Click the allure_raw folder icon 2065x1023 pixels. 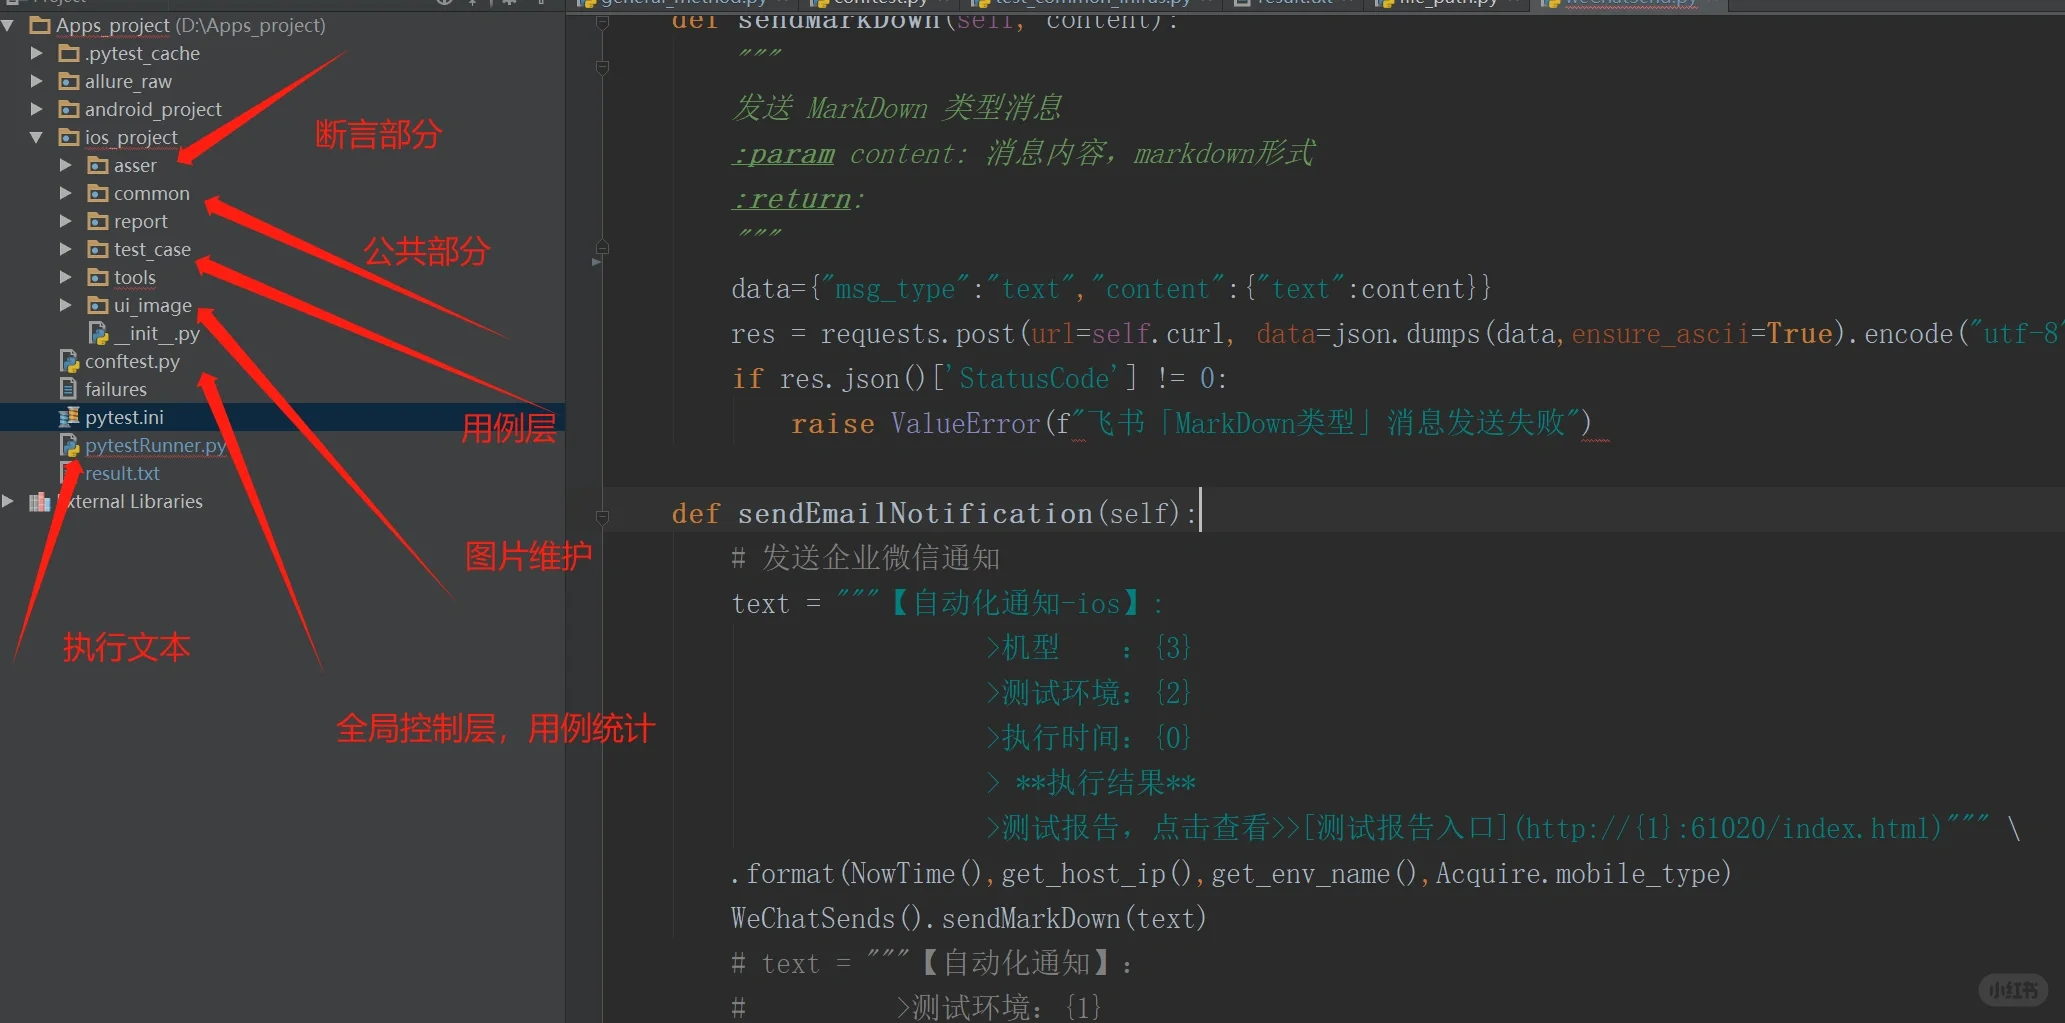tap(69, 81)
